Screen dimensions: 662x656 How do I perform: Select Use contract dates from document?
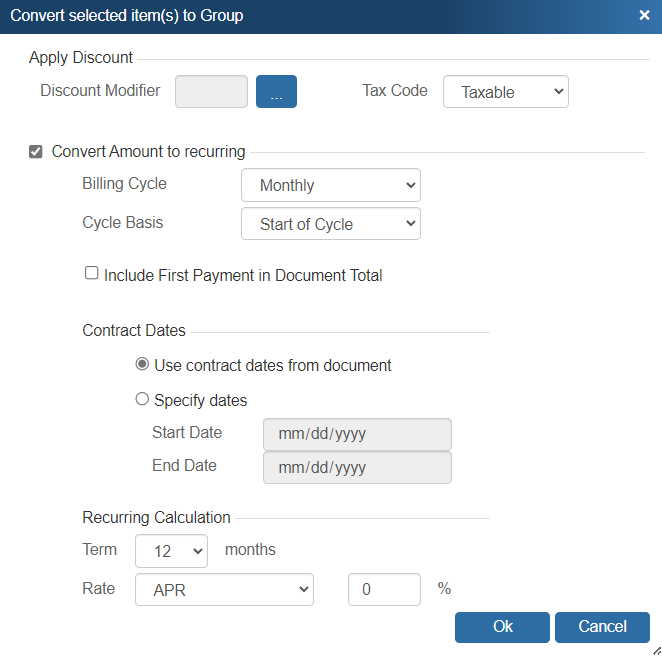pos(142,365)
